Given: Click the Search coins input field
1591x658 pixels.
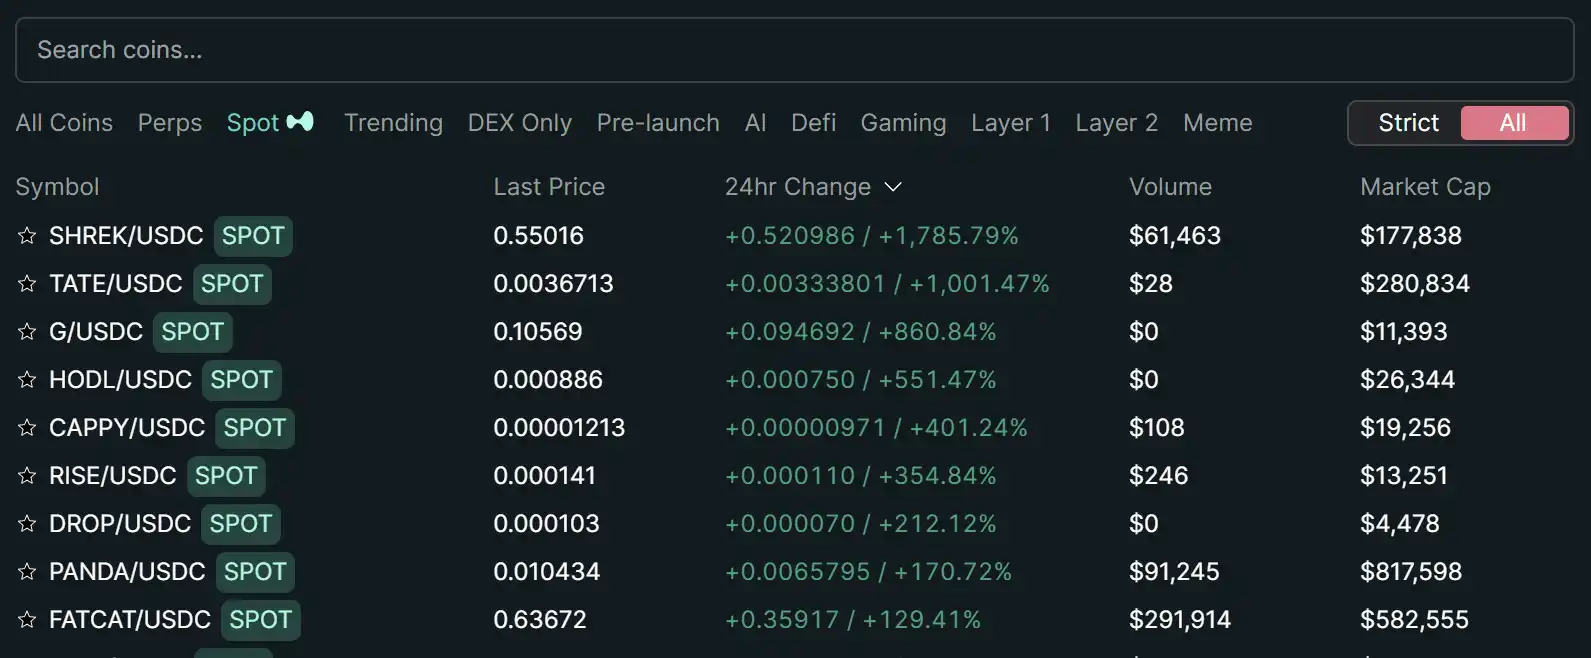Looking at the screenshot, I should click(794, 50).
